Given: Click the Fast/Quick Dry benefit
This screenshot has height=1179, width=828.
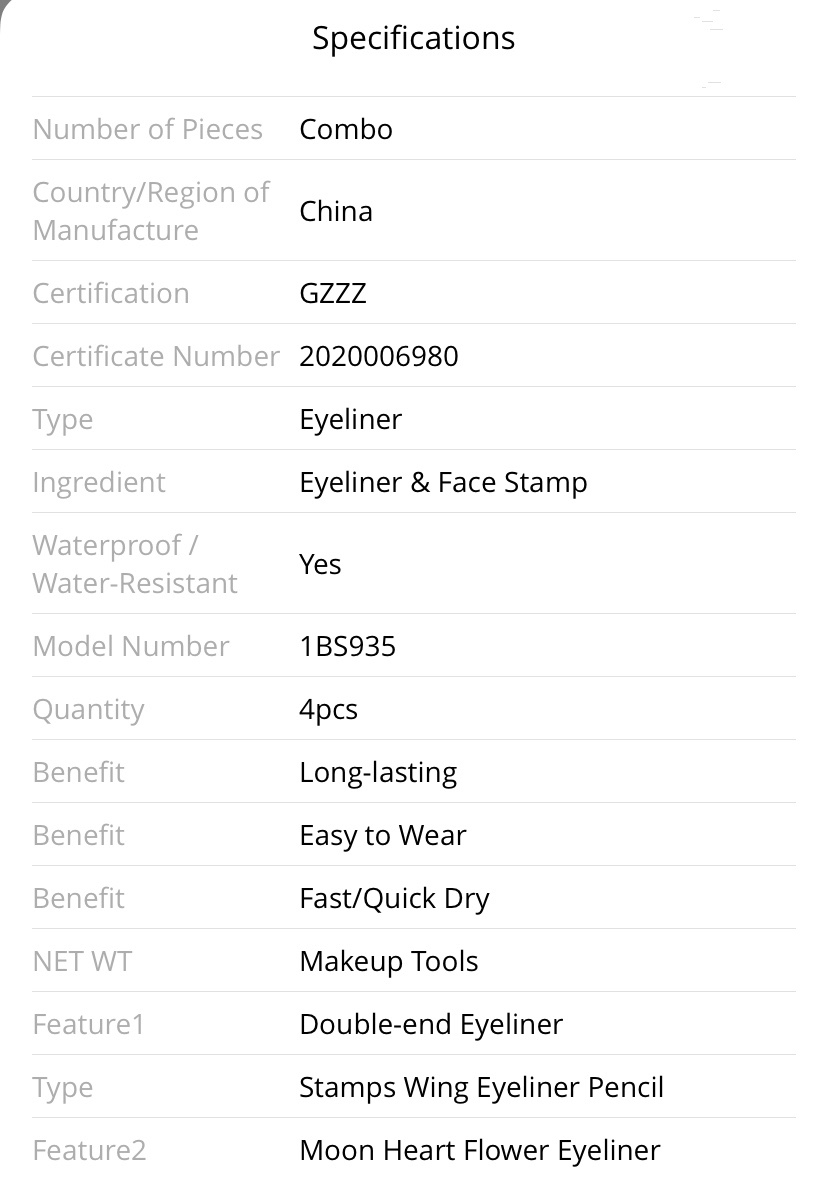Looking at the screenshot, I should click(x=394, y=899).
